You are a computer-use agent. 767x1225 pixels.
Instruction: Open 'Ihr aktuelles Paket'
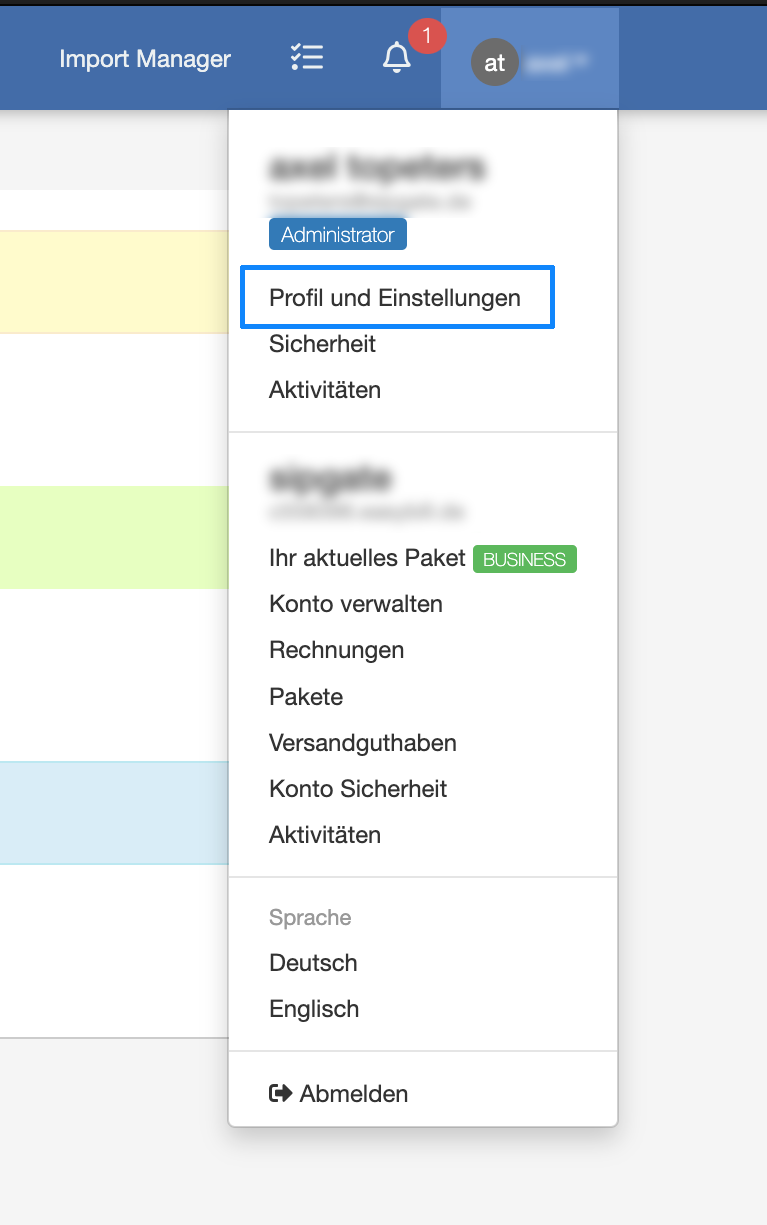[366, 558]
